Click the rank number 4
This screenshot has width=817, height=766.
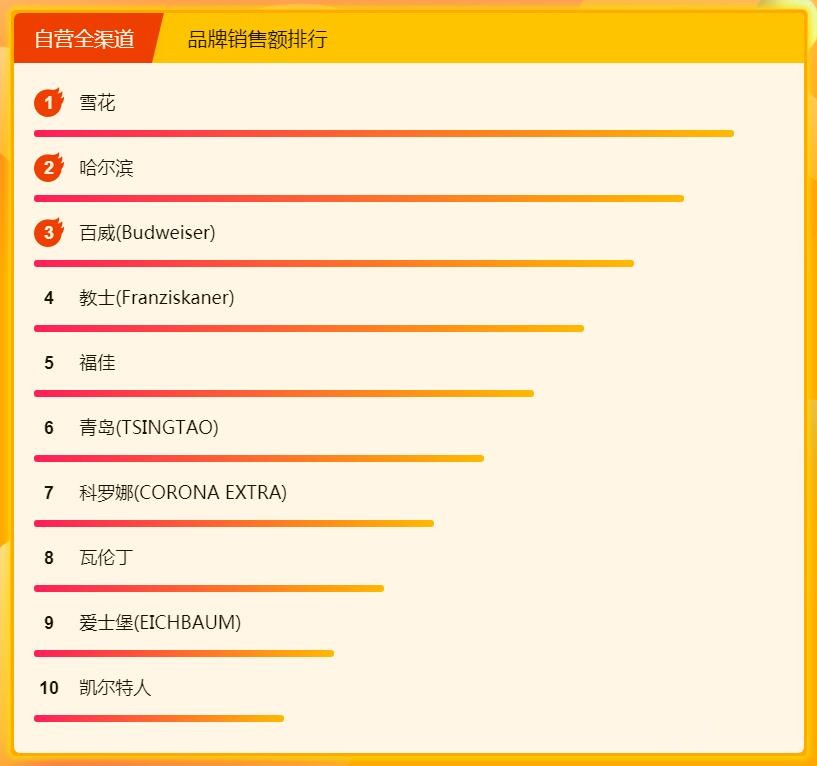click(48, 298)
